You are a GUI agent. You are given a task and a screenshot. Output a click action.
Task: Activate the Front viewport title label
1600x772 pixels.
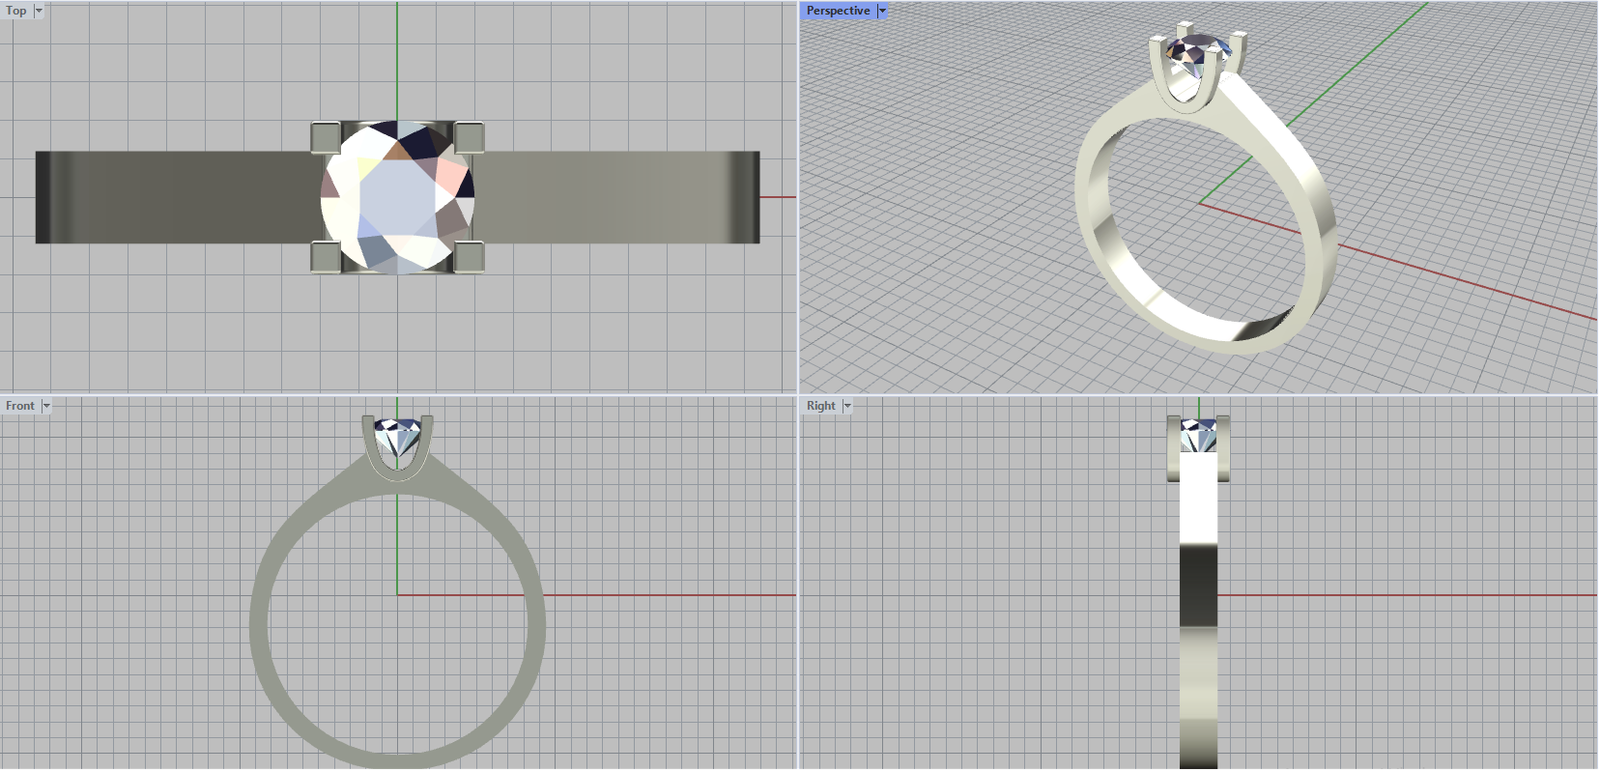pos(19,406)
